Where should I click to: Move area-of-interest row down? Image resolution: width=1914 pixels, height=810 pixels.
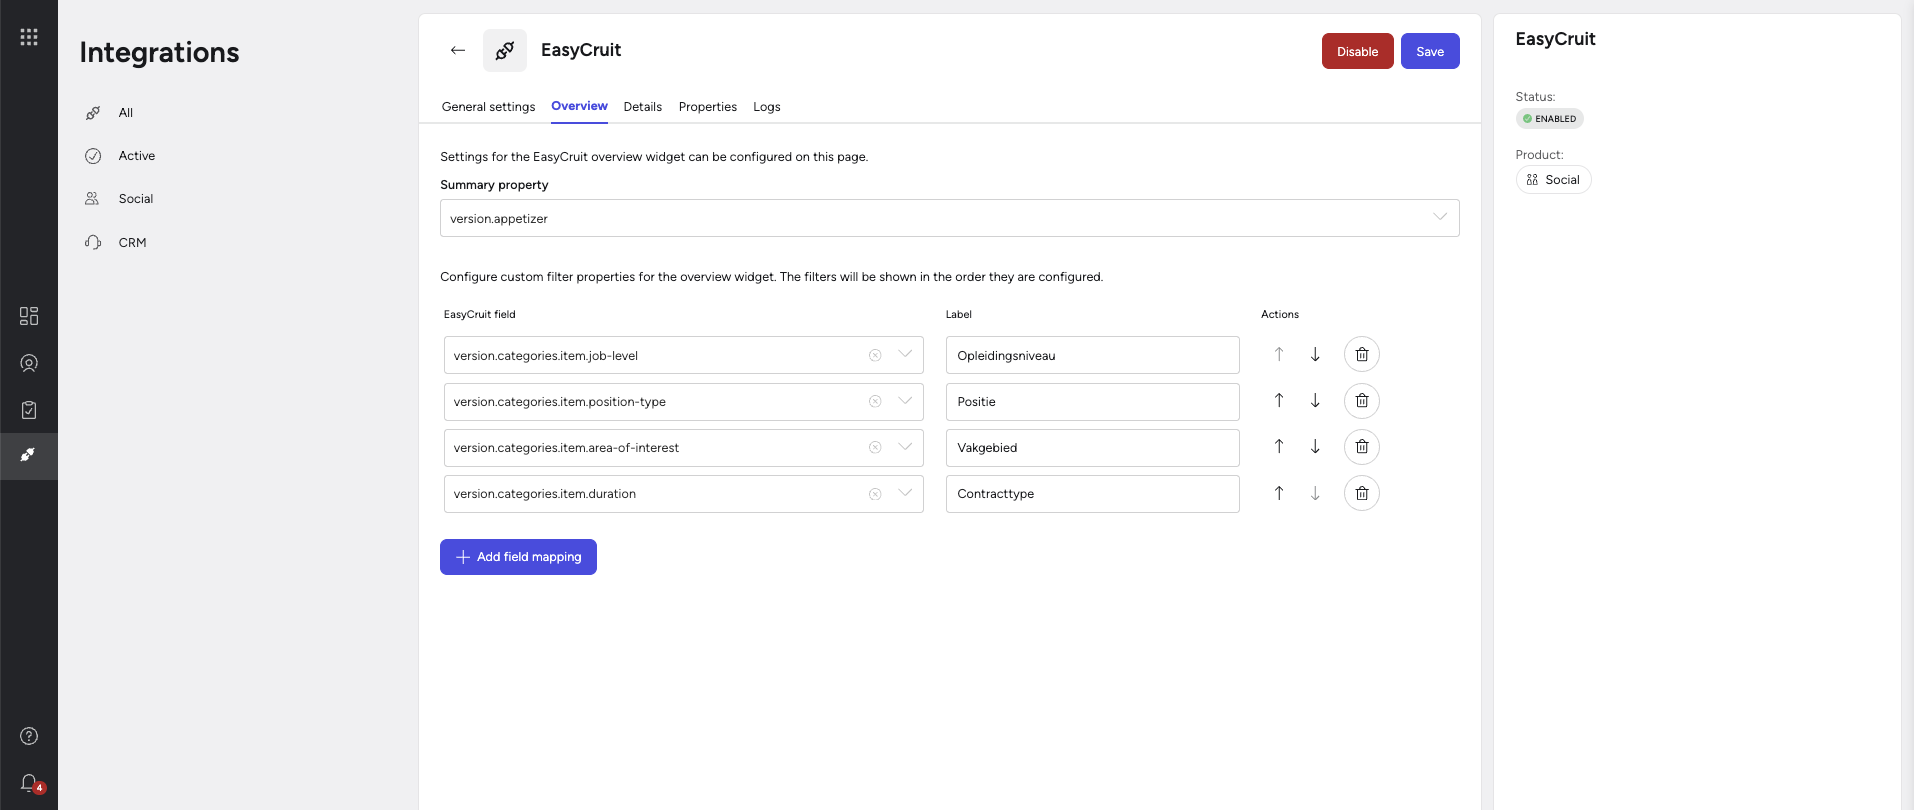(1315, 446)
